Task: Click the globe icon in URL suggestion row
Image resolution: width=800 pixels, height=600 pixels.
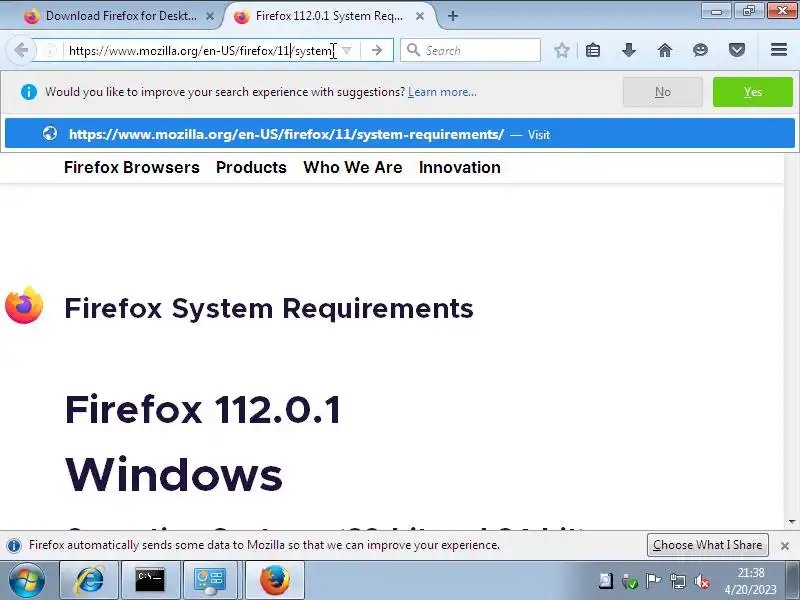Action: pyautogui.click(x=50, y=134)
